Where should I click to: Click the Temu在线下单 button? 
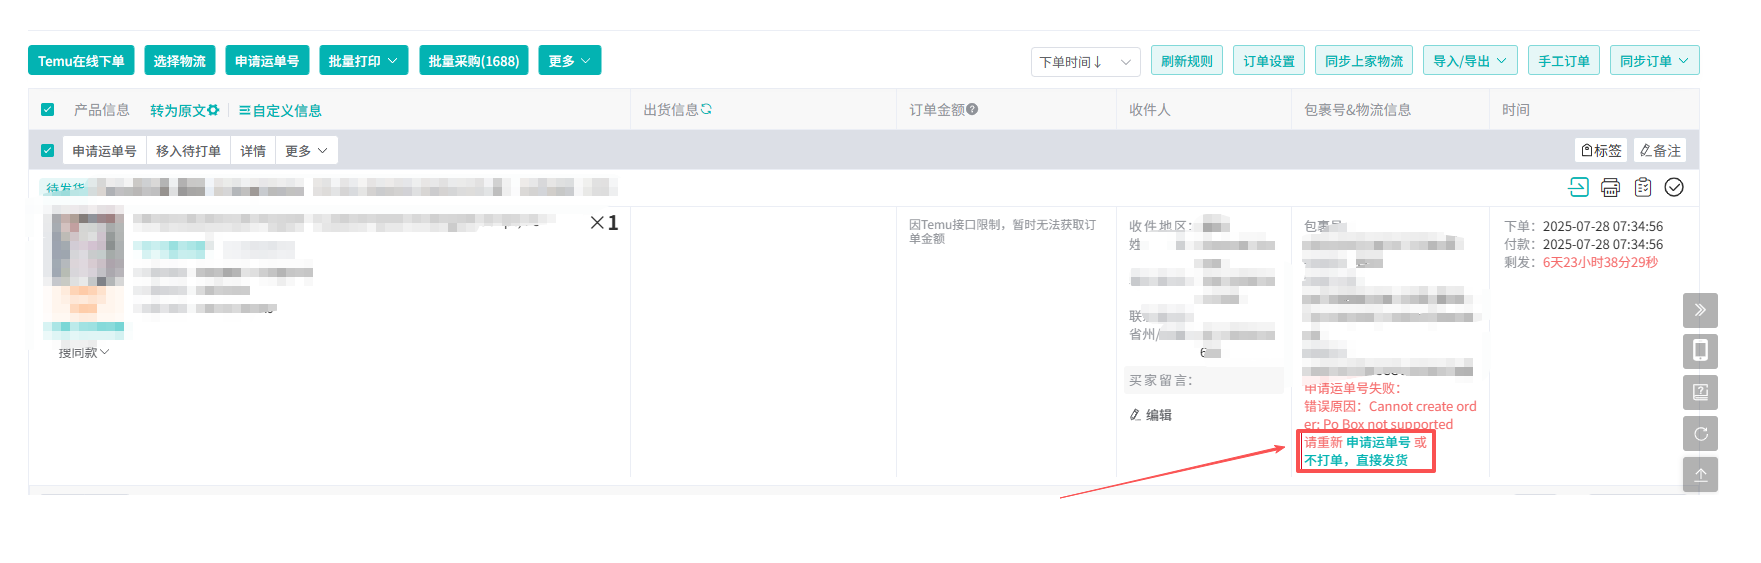(x=81, y=61)
